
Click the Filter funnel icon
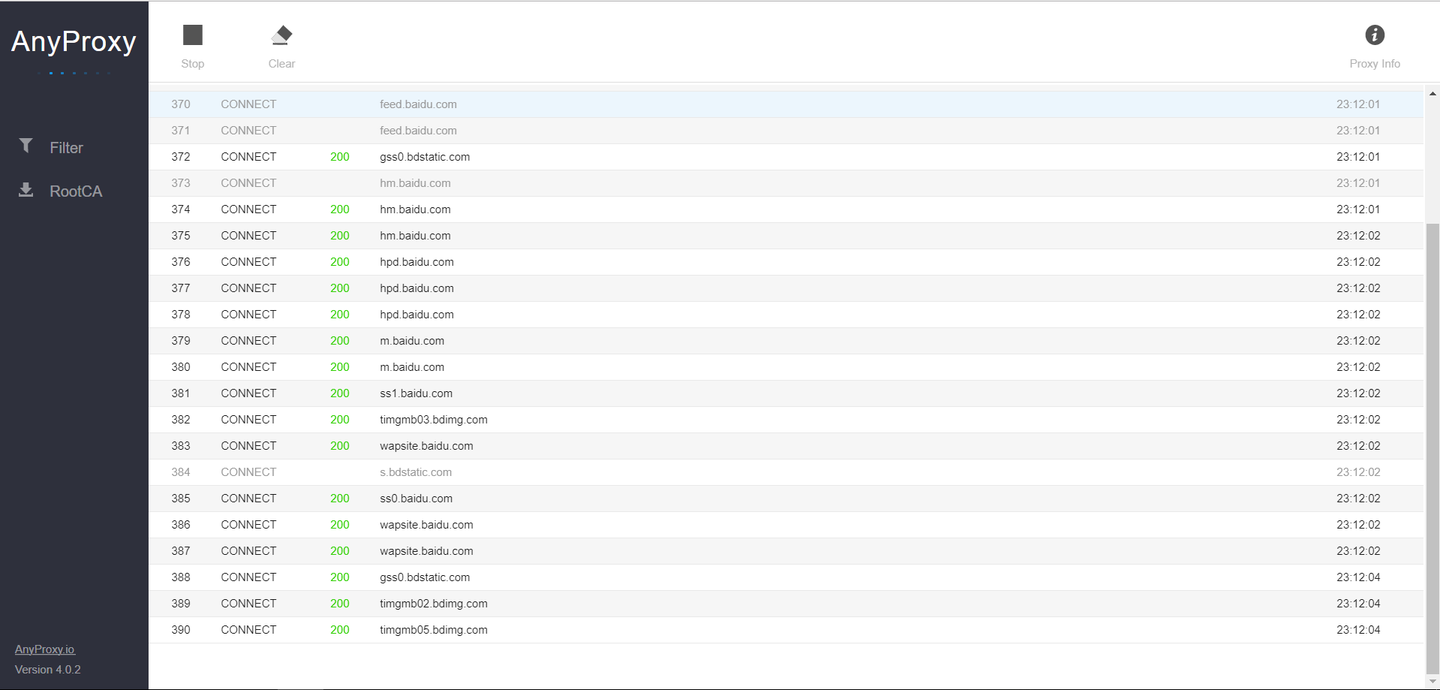pos(26,146)
